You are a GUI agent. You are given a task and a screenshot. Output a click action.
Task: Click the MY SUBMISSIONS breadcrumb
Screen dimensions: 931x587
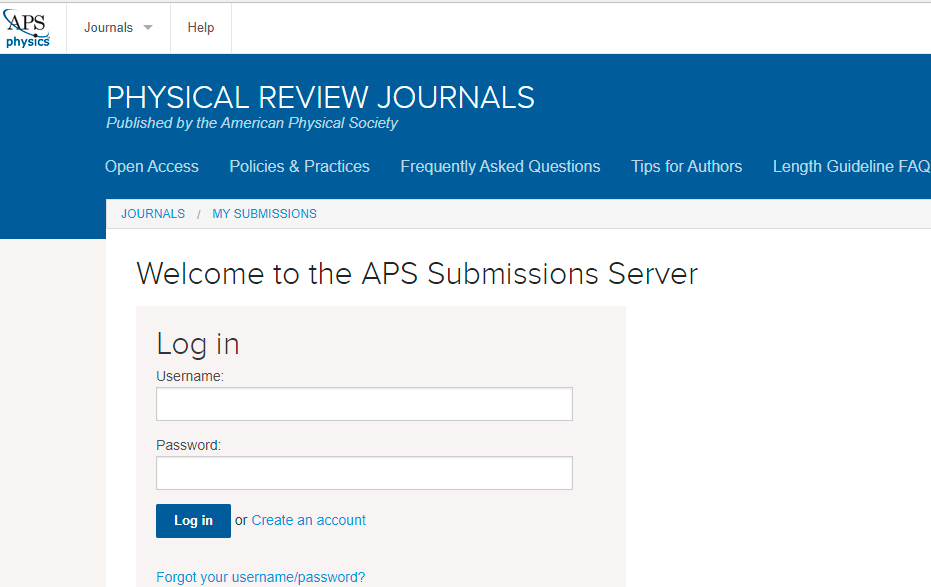(264, 214)
